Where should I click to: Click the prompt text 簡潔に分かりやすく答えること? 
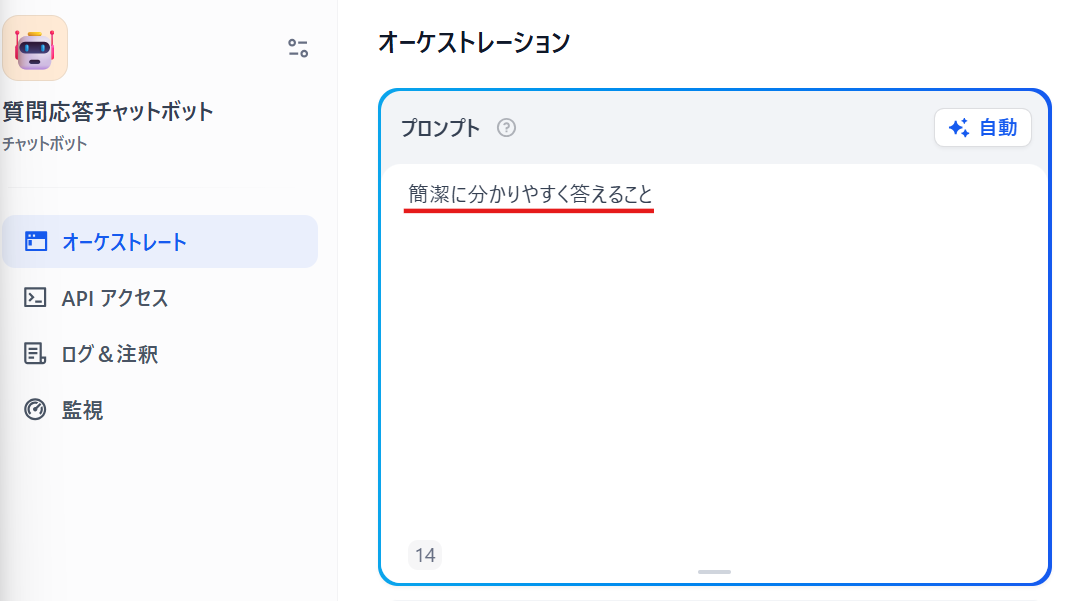click(530, 194)
